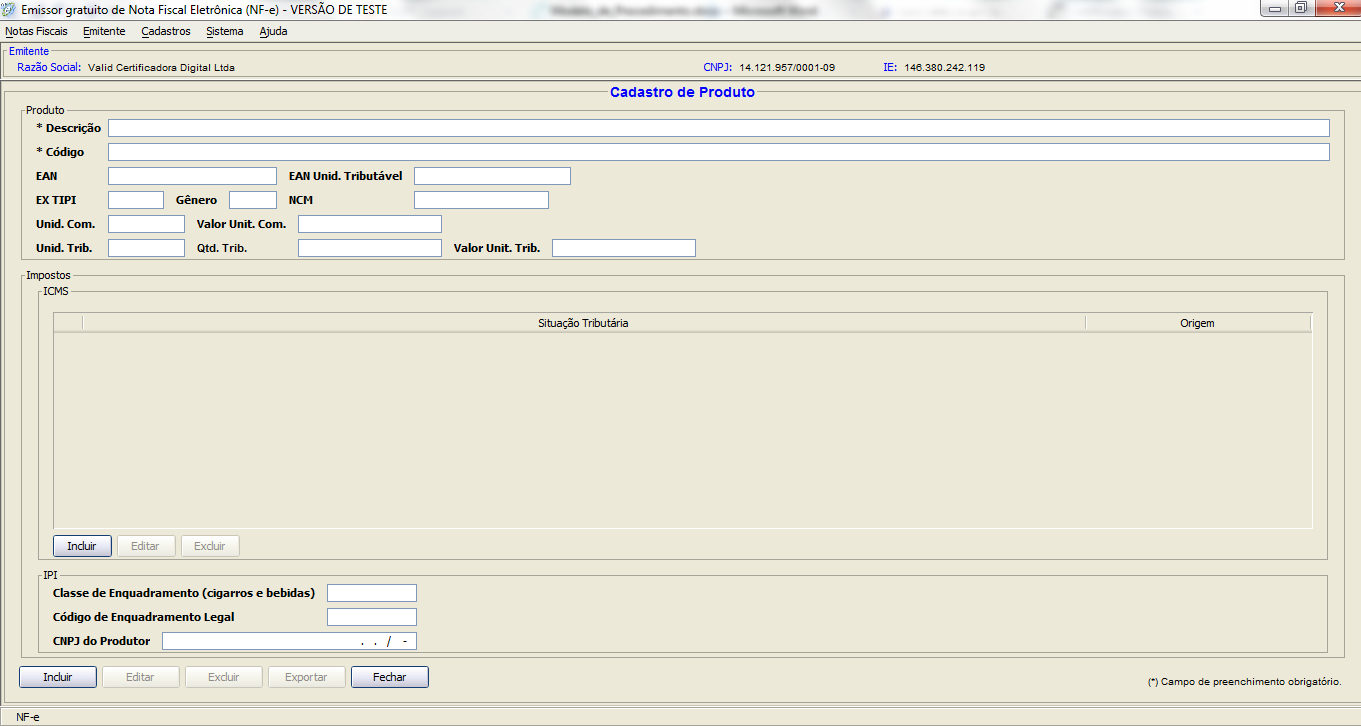Focus the Descrição input field
This screenshot has height=726, width=1361.
tap(719, 128)
